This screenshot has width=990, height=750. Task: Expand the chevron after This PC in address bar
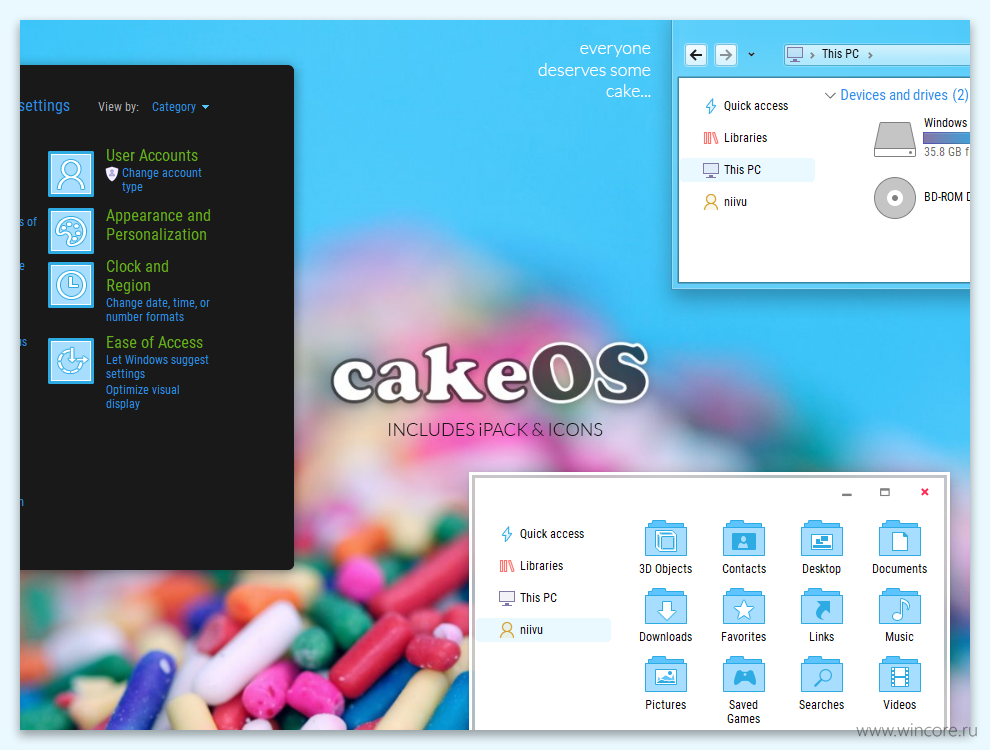(870, 55)
